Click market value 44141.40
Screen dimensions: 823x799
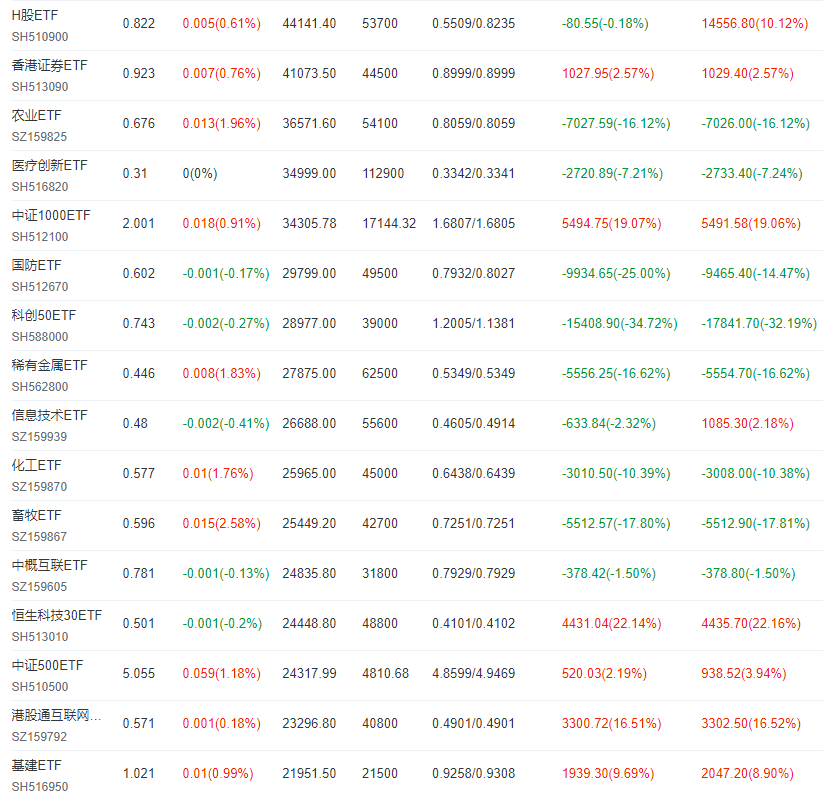[x=309, y=24]
